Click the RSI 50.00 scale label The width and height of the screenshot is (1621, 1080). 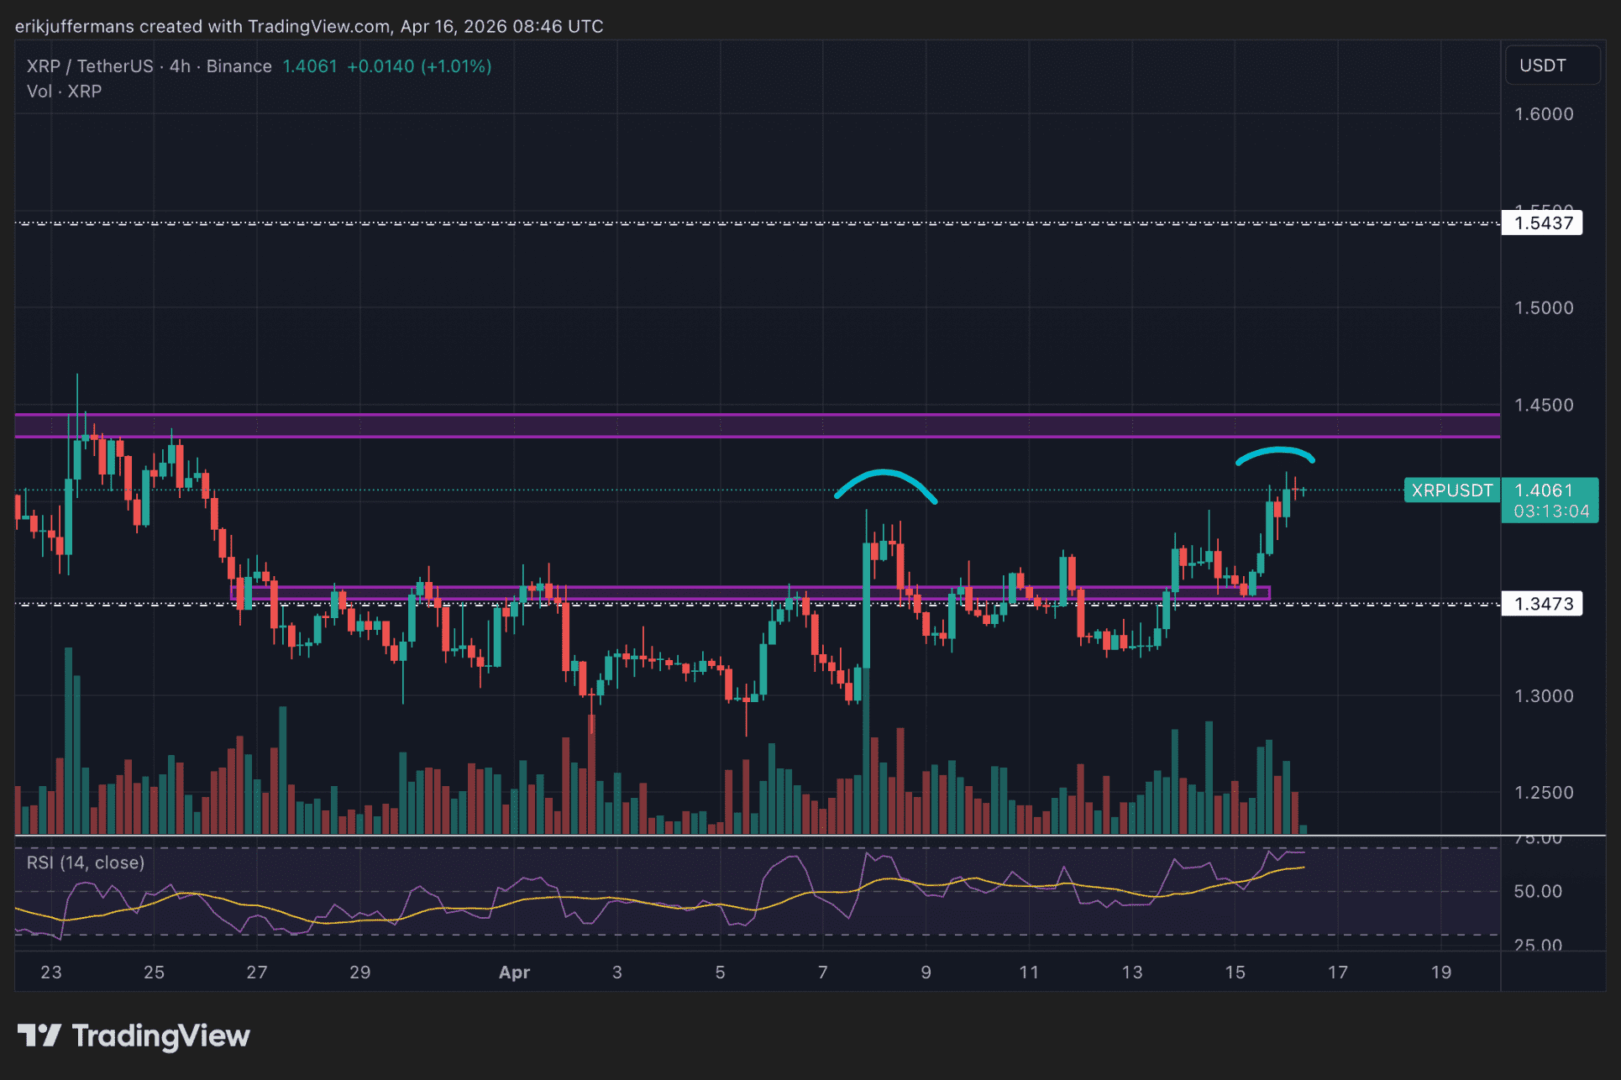pyautogui.click(x=1537, y=891)
